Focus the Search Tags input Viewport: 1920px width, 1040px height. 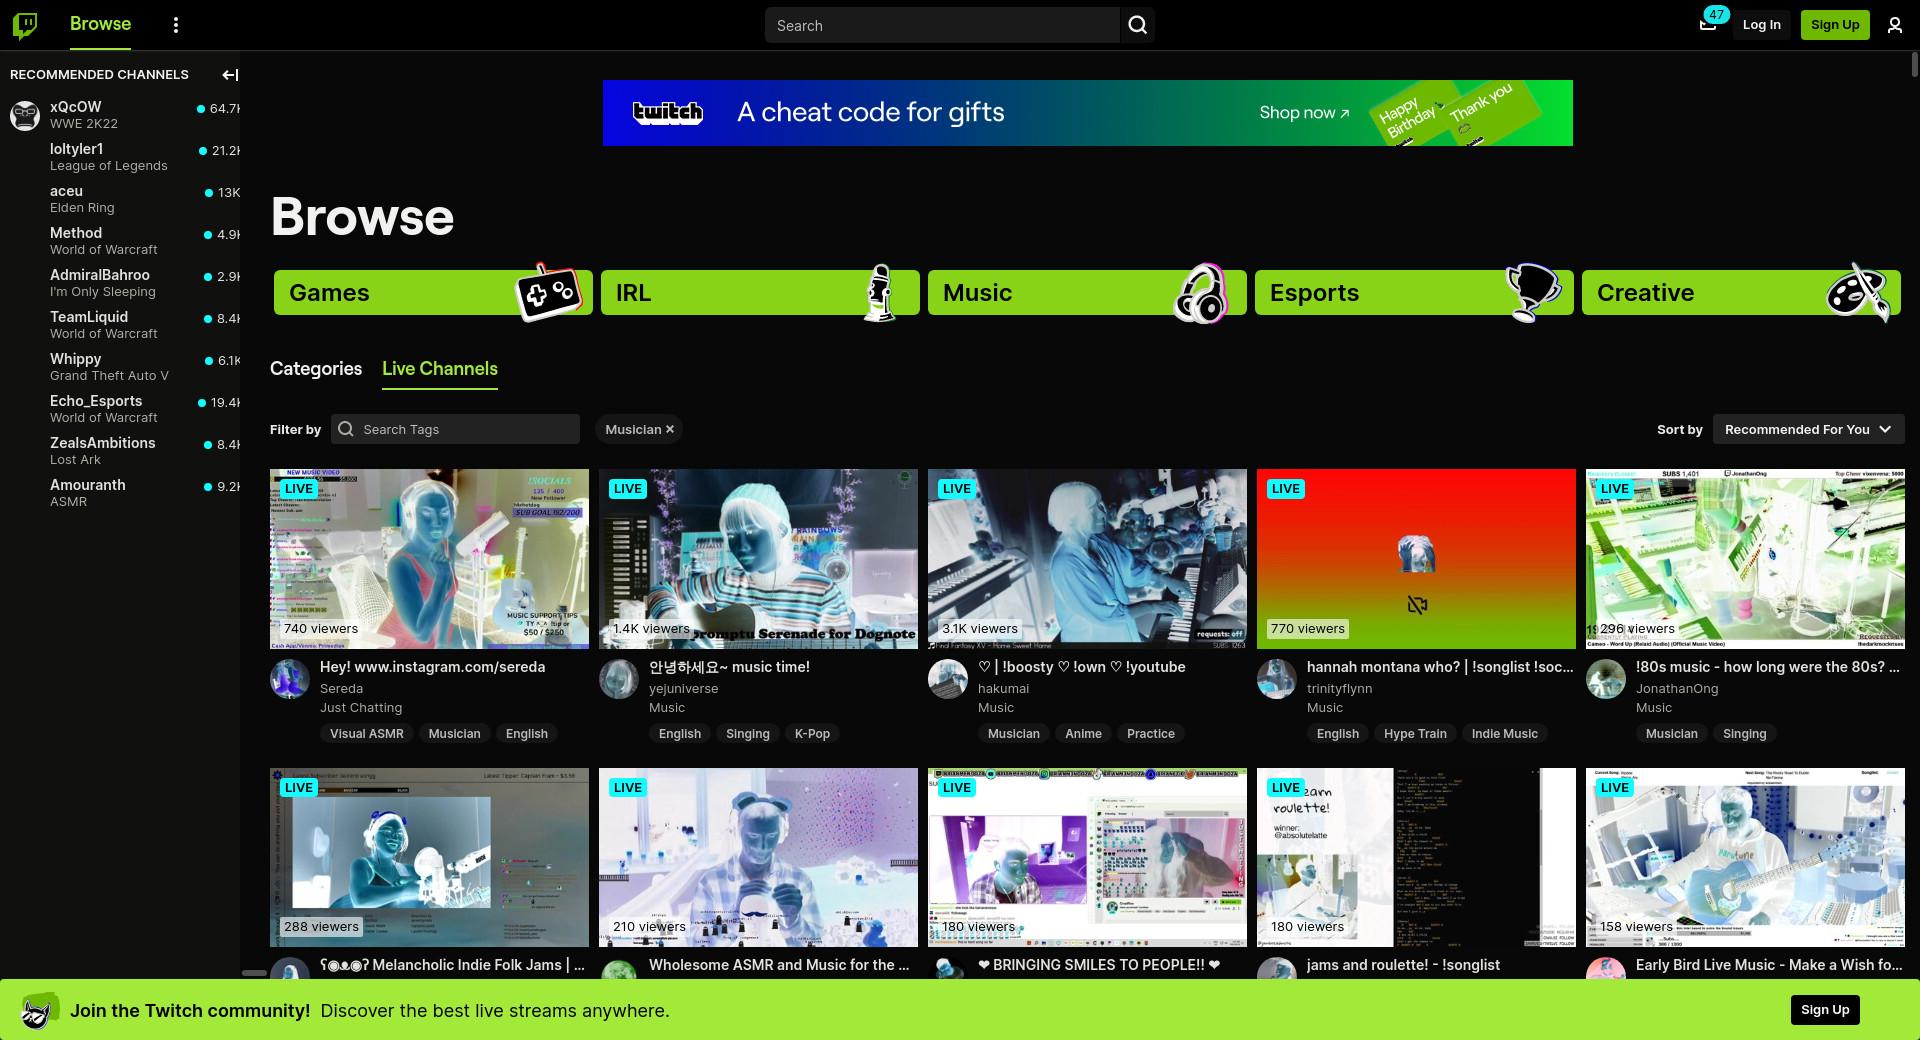455,429
